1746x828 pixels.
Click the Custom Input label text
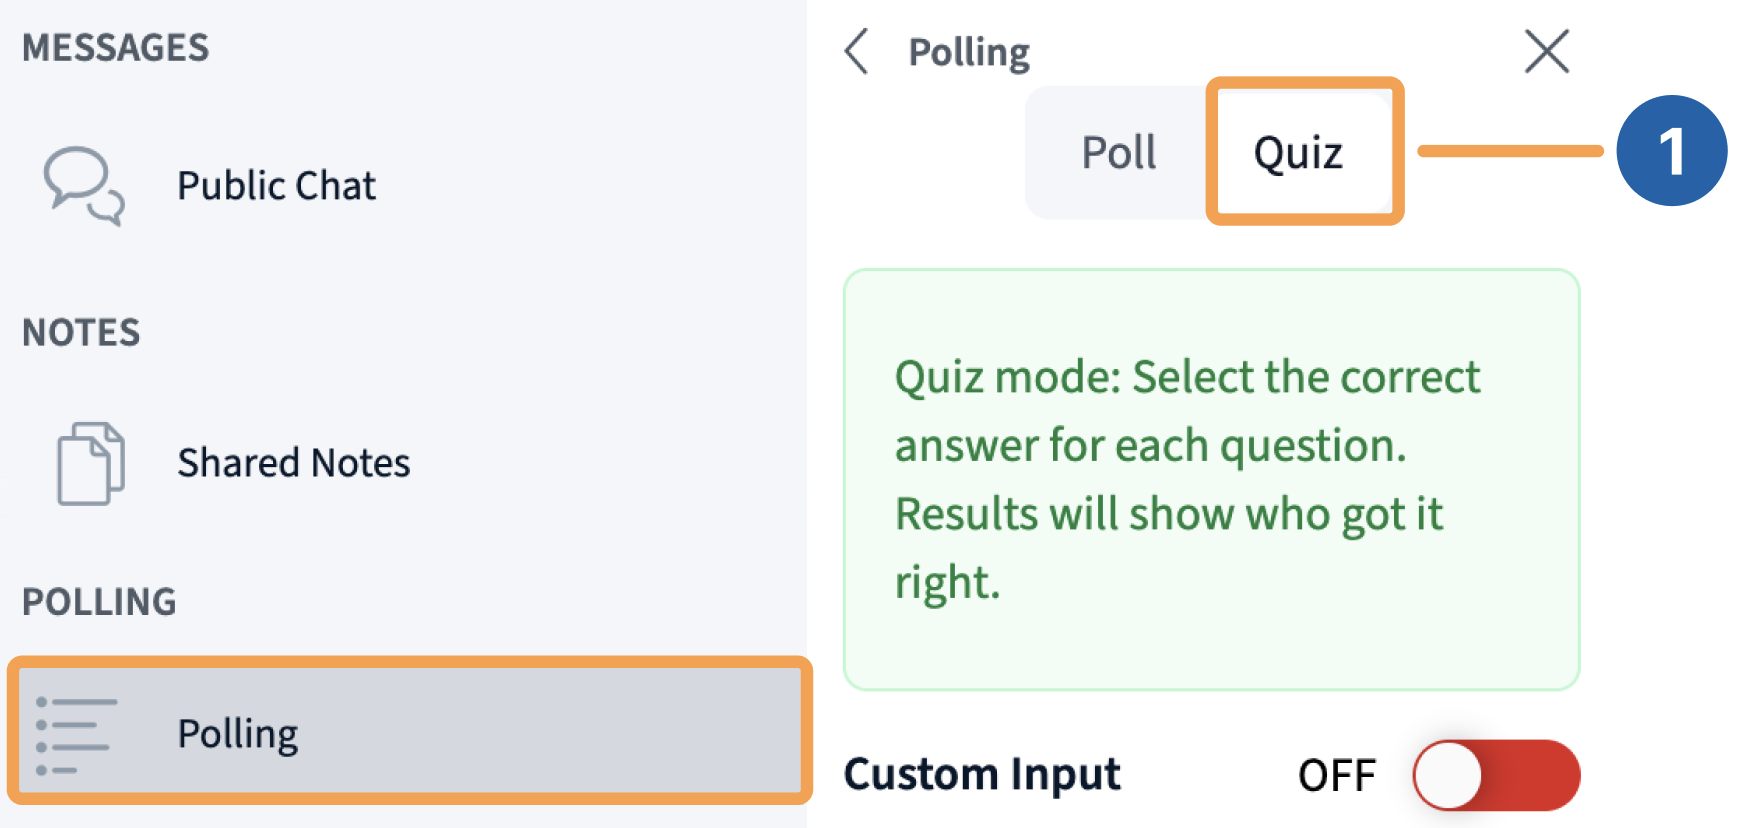point(981,775)
